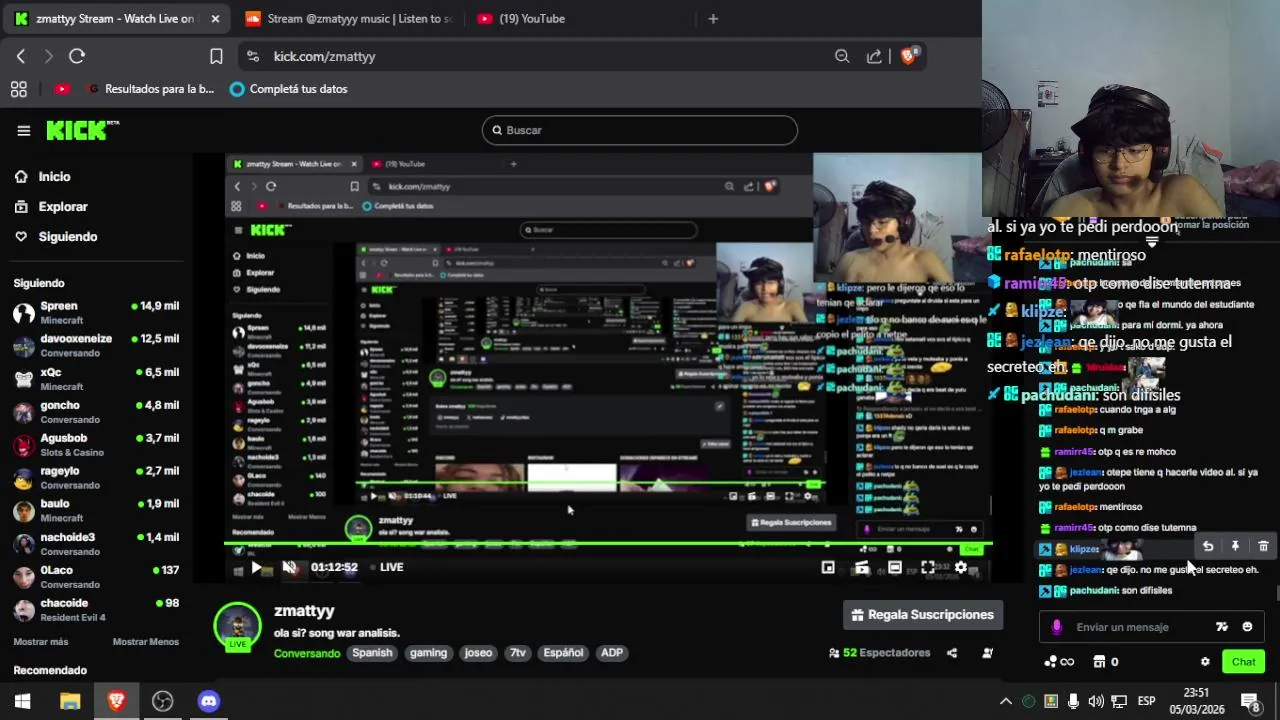Delete klipze's chat message
This screenshot has height=720, width=1280.
[x=1263, y=546]
